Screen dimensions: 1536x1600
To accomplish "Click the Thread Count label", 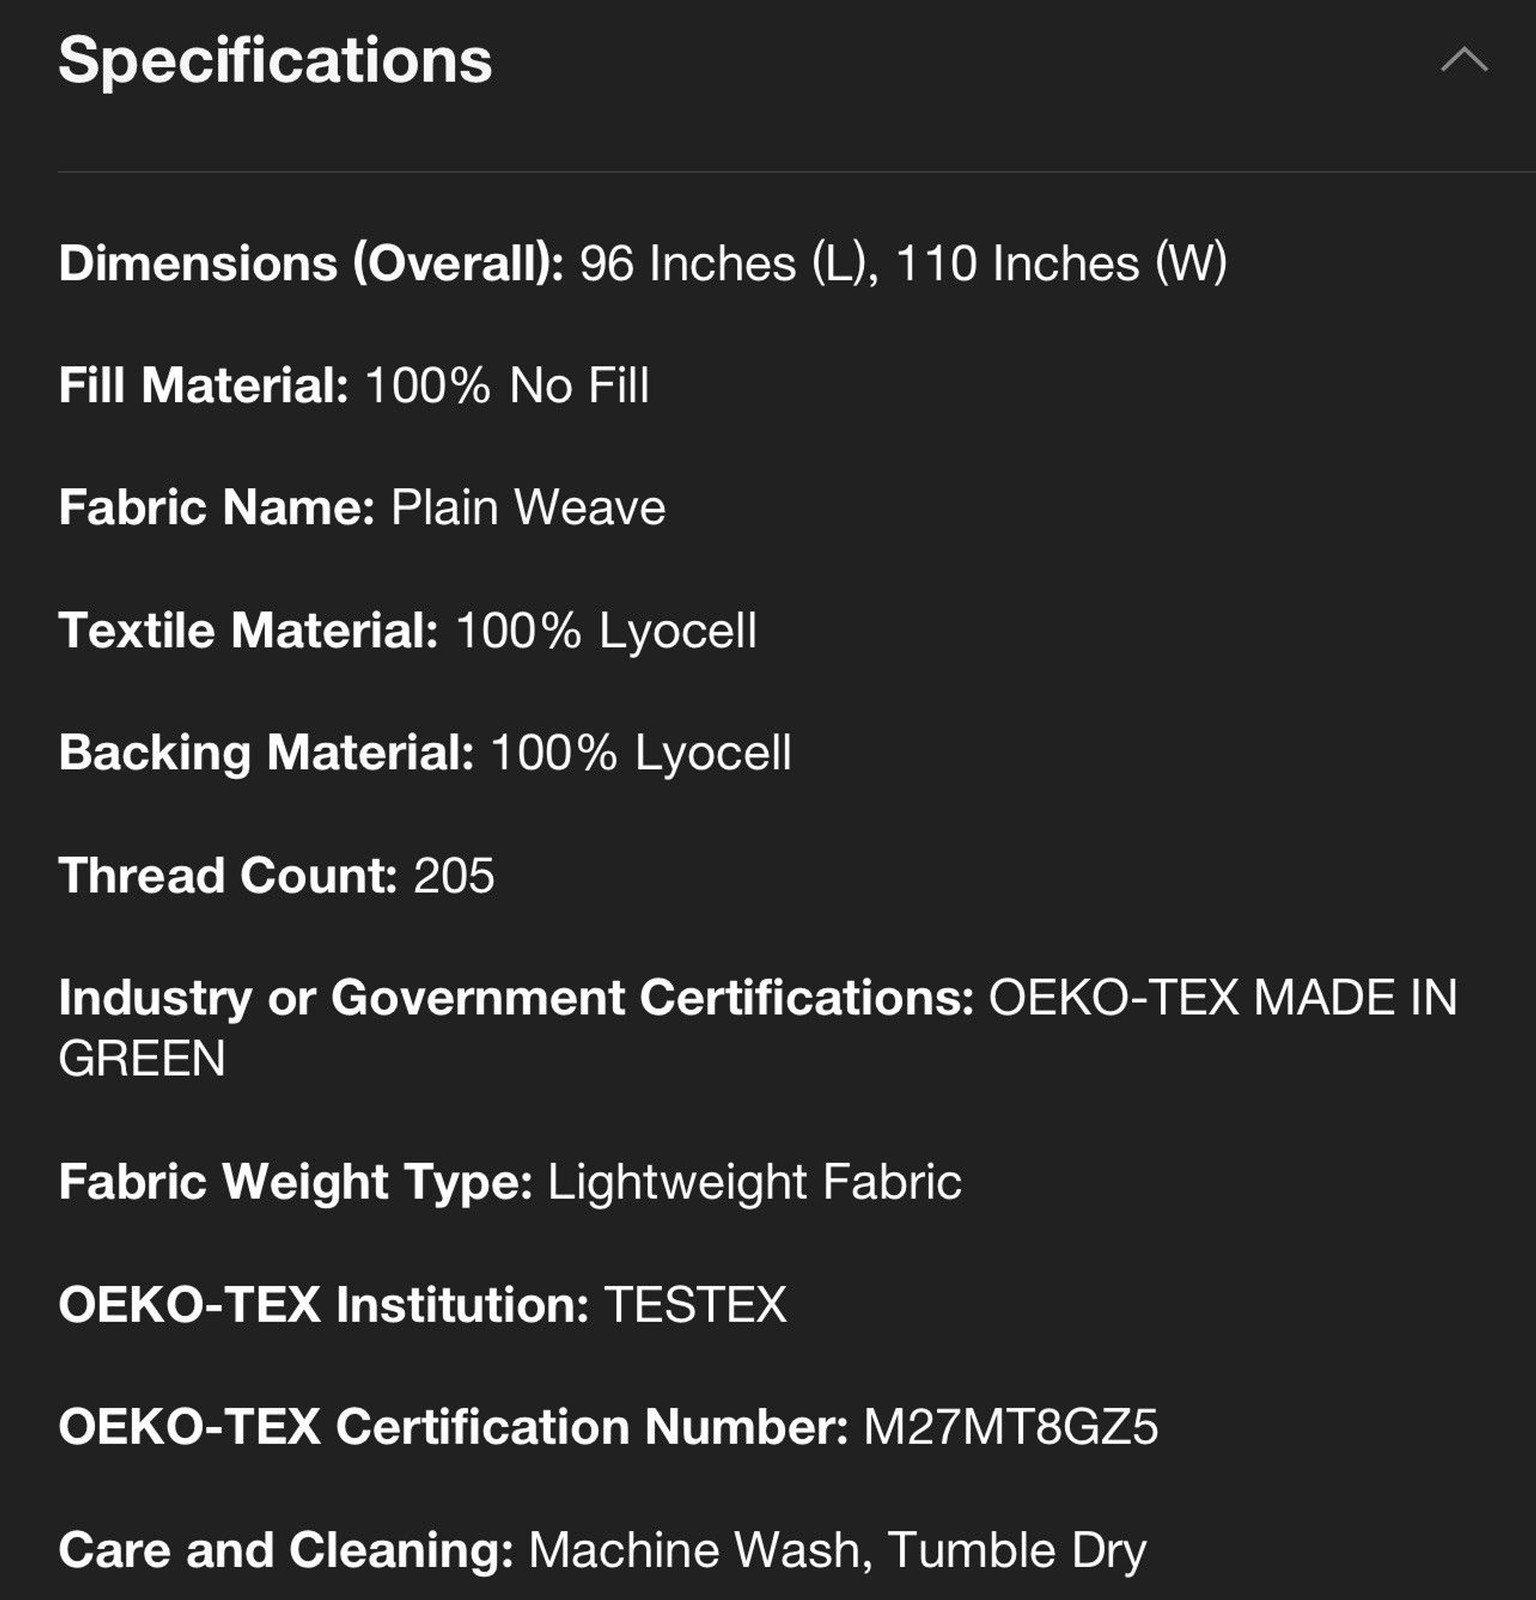I will (x=228, y=876).
